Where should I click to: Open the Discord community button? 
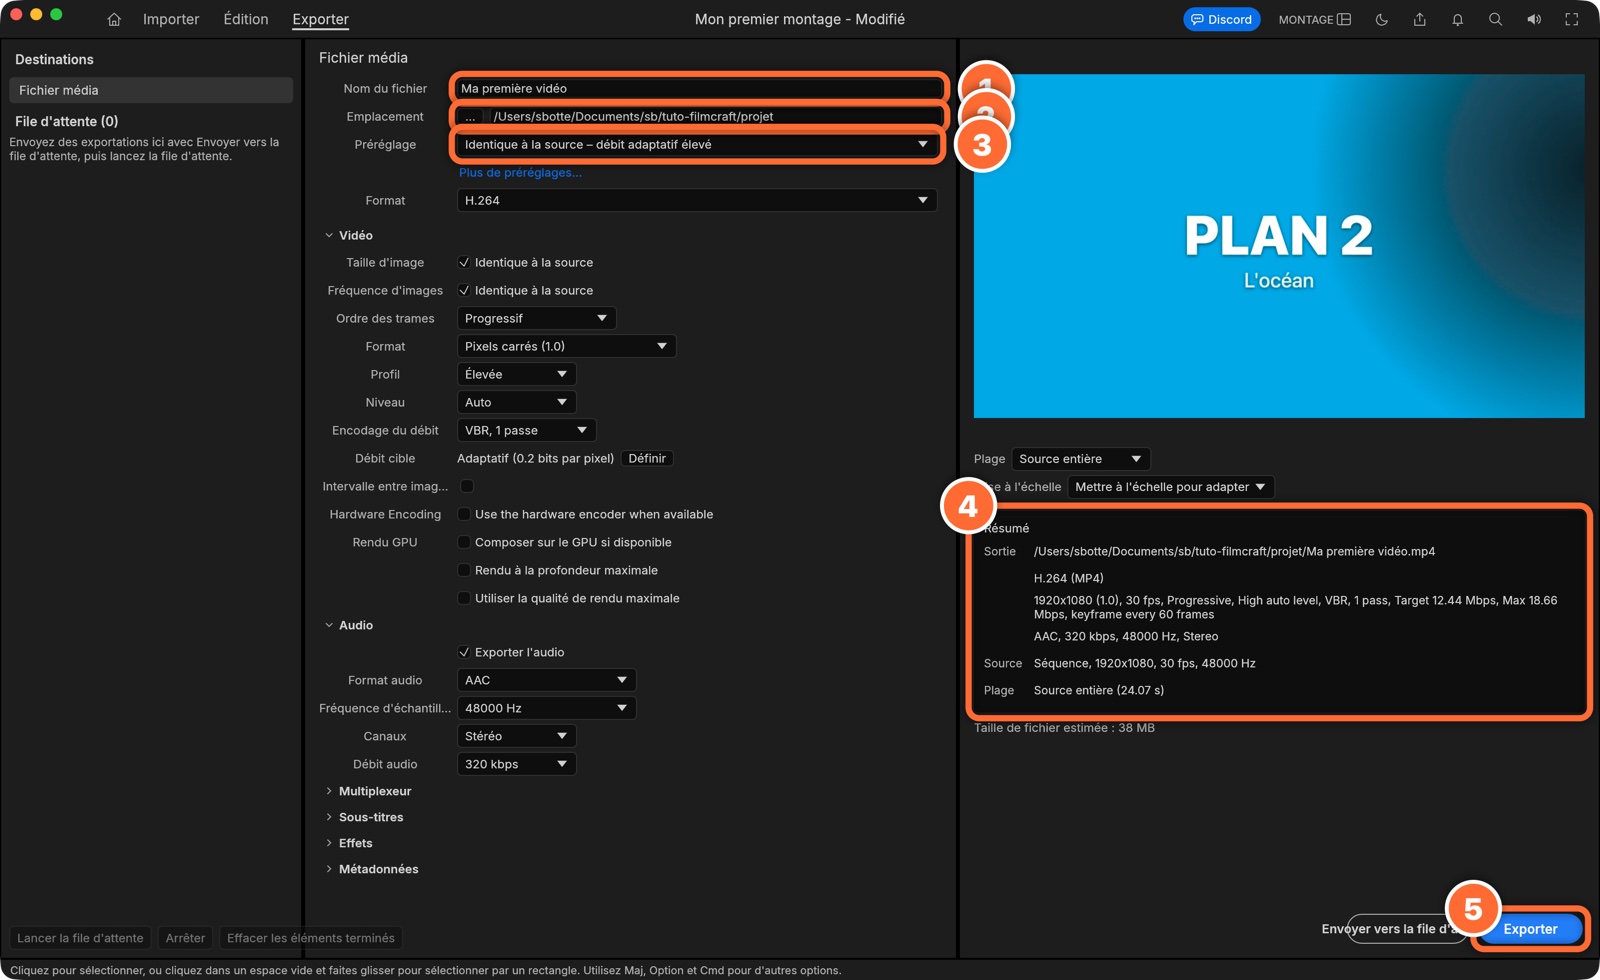(1221, 19)
